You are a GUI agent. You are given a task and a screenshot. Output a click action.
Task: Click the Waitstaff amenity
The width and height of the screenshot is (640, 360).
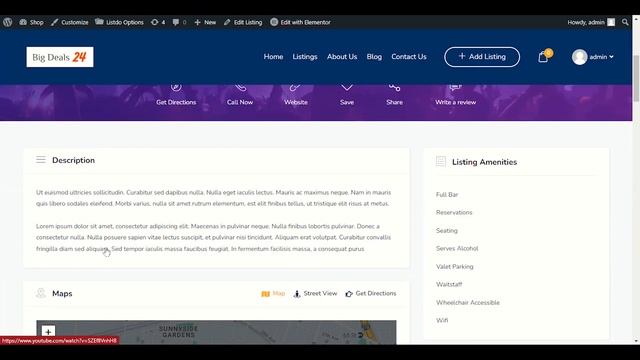(x=449, y=284)
